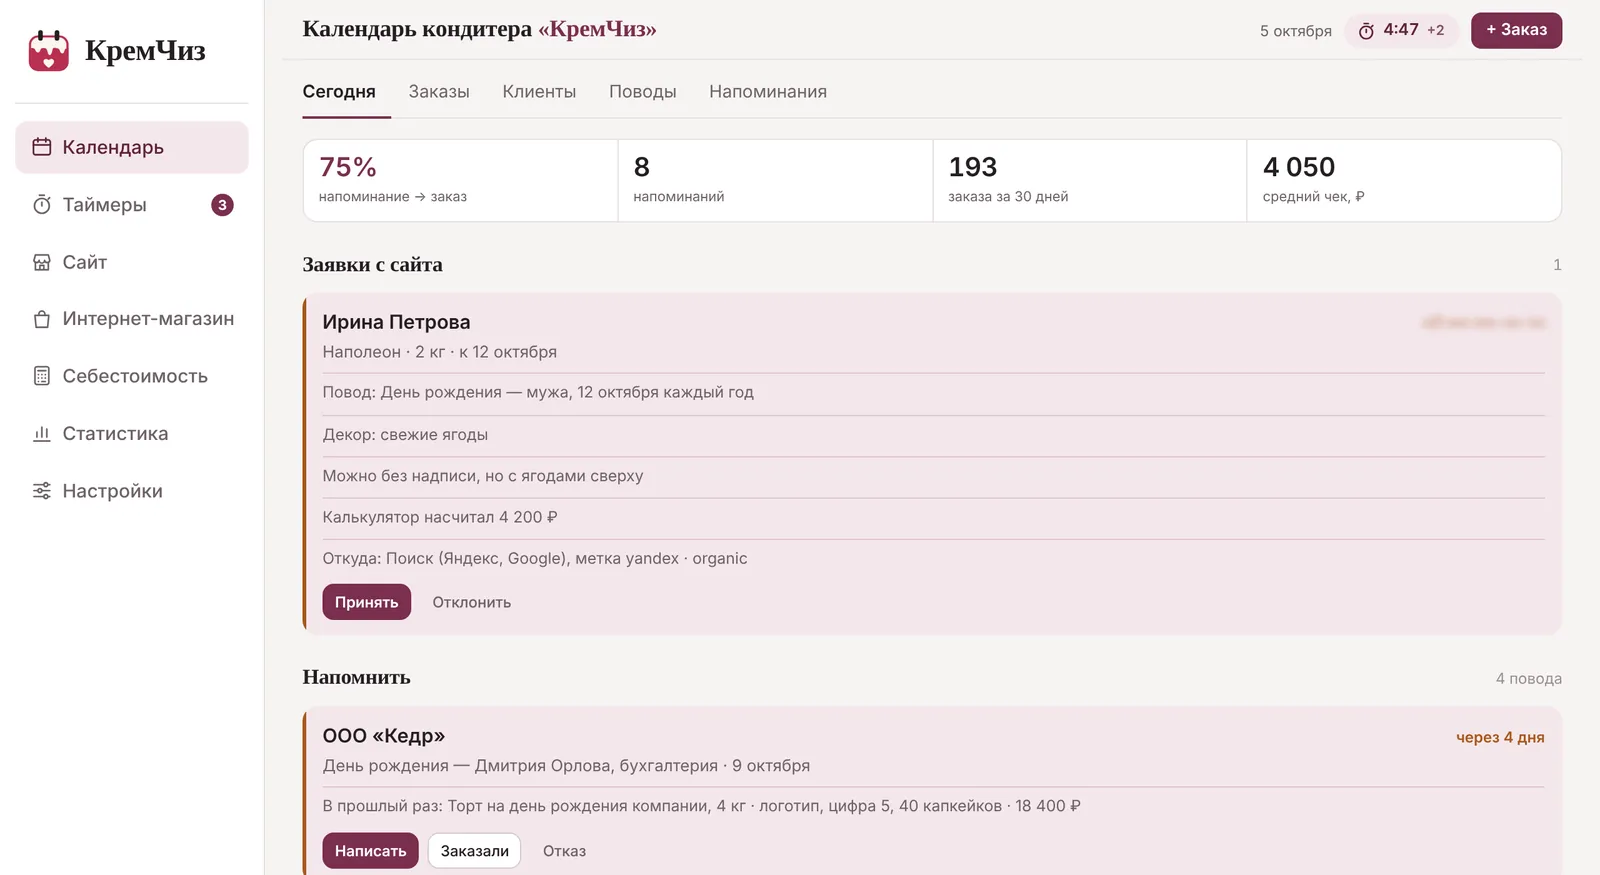
Task: Click the 193 заказа за 30 дней card
Action: tap(1090, 180)
